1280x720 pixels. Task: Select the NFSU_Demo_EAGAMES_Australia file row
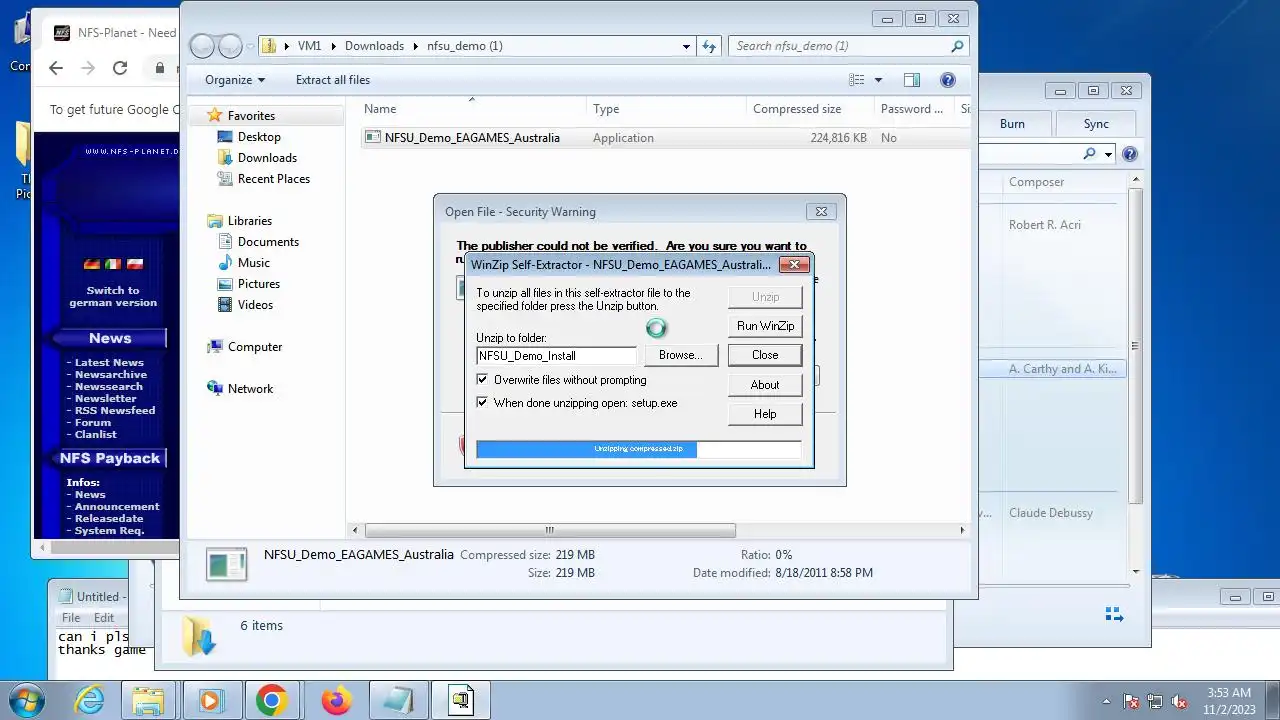click(x=665, y=138)
